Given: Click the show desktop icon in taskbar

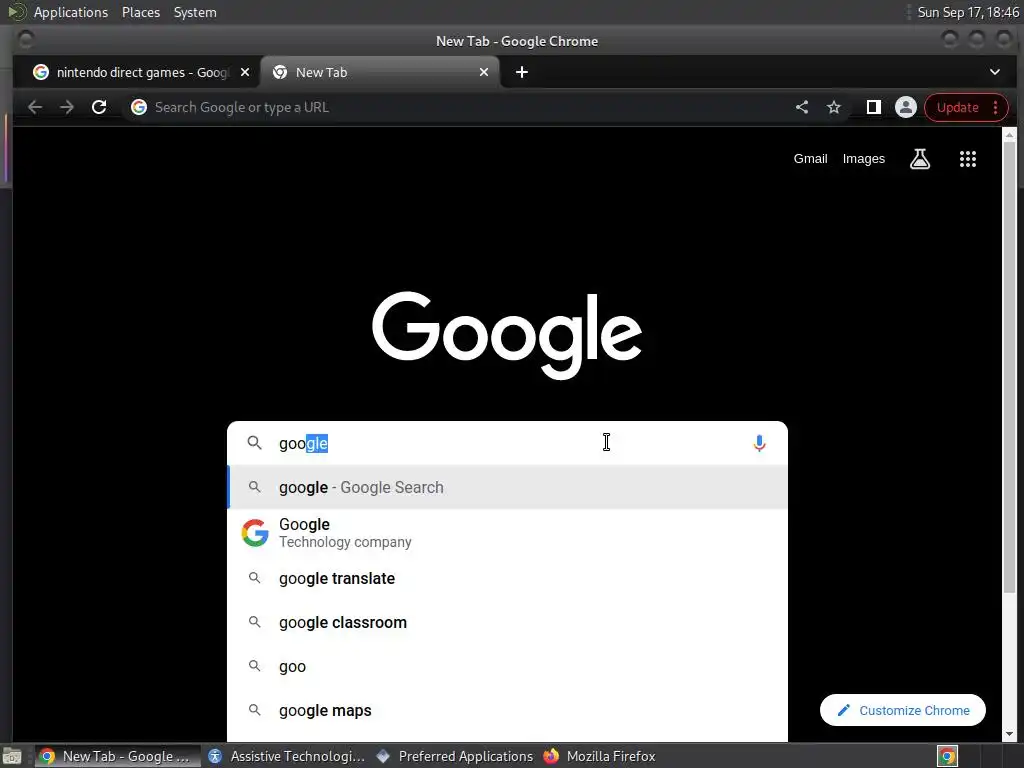Looking at the screenshot, I should click(12, 756).
